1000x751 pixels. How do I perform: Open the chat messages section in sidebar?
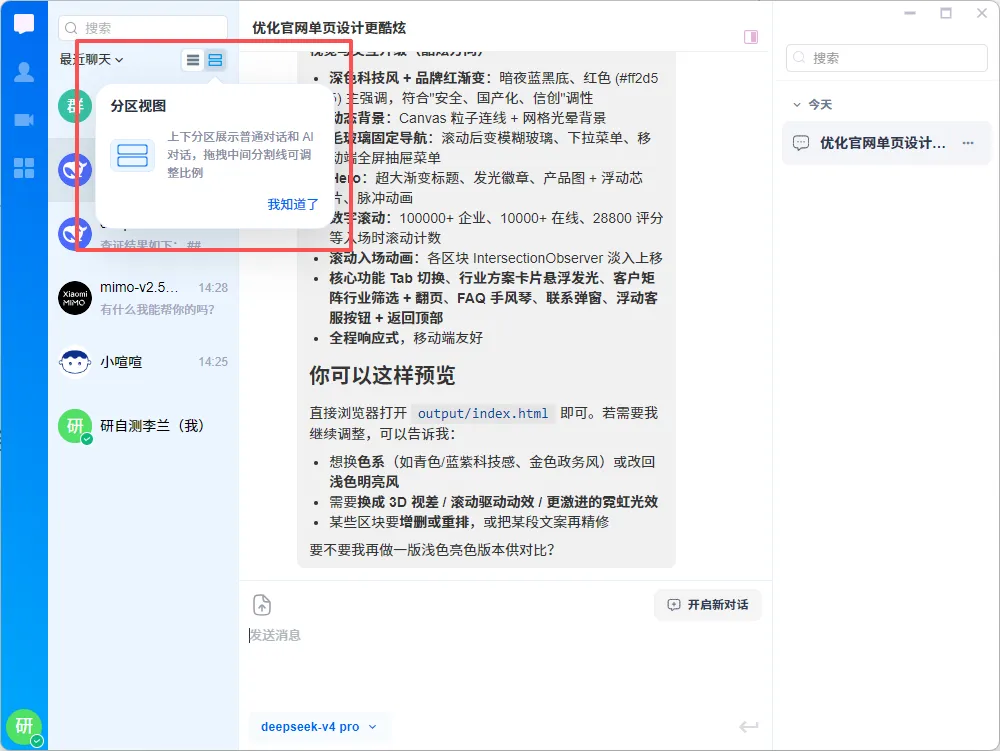24,24
